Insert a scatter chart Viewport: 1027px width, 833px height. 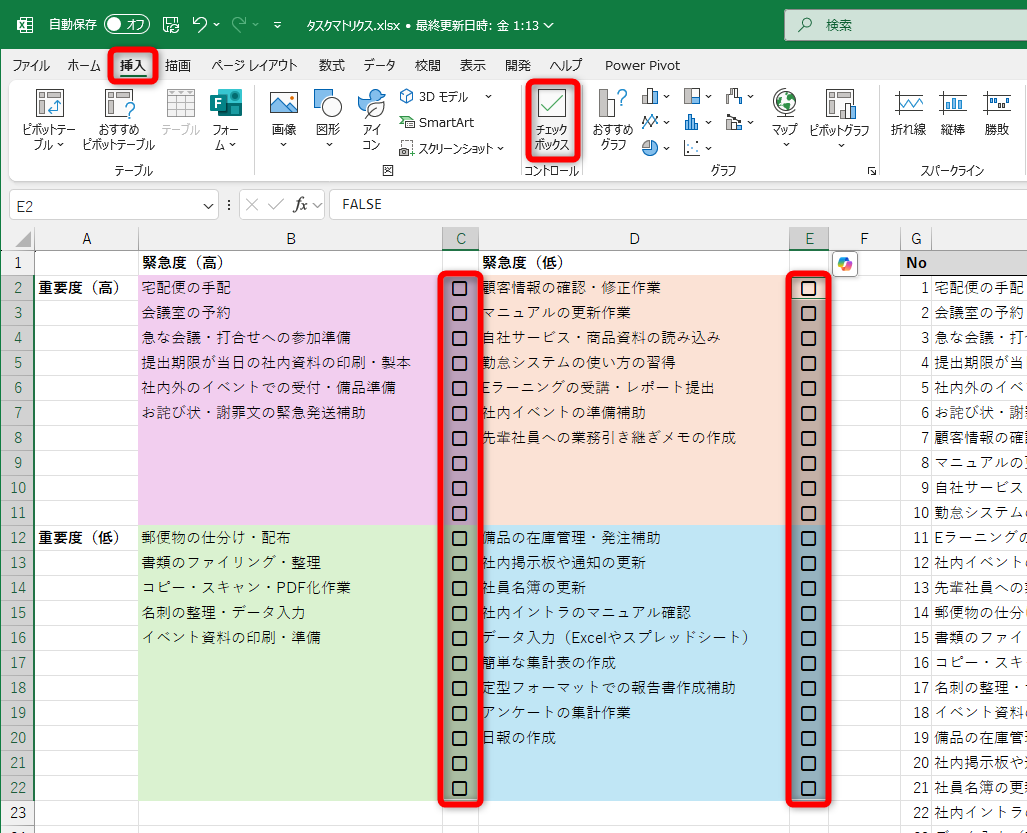pyautogui.click(x=692, y=148)
